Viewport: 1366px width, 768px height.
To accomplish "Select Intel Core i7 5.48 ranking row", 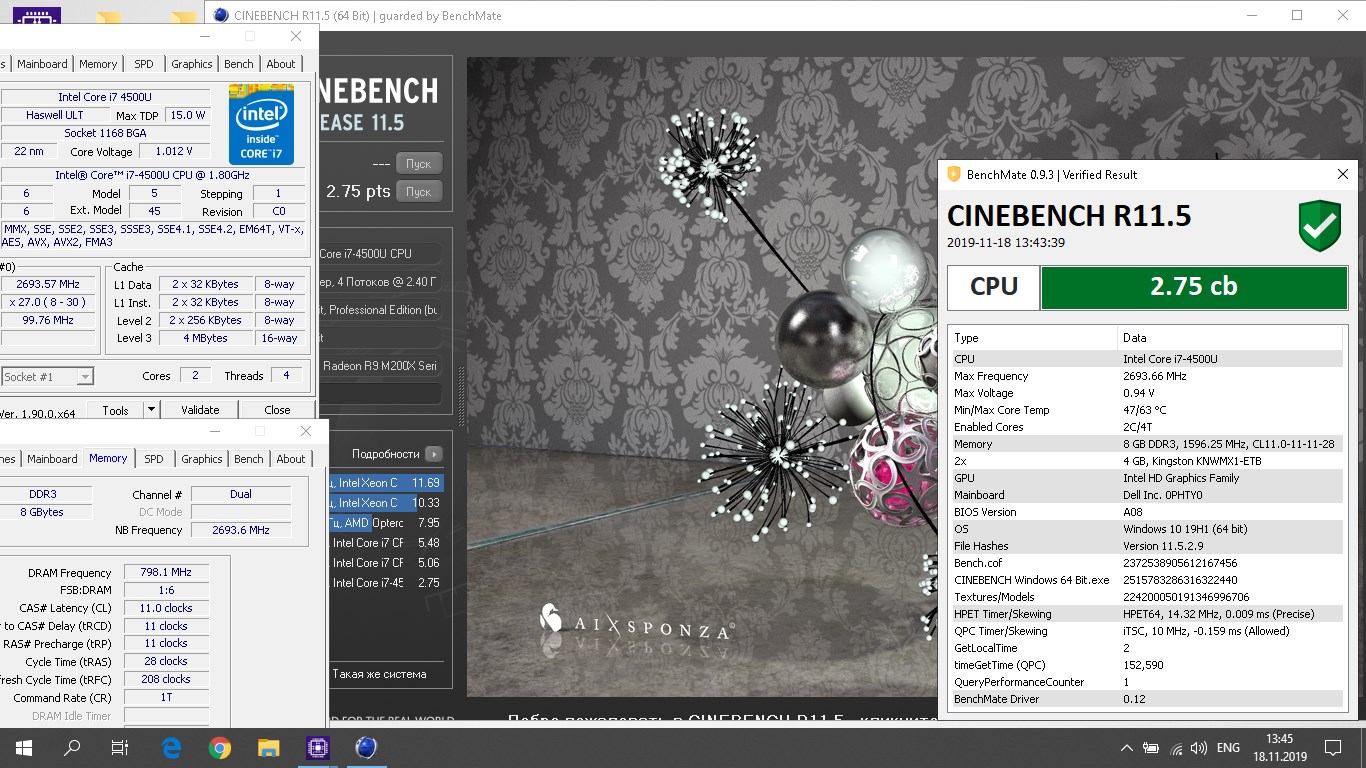I will 385,543.
